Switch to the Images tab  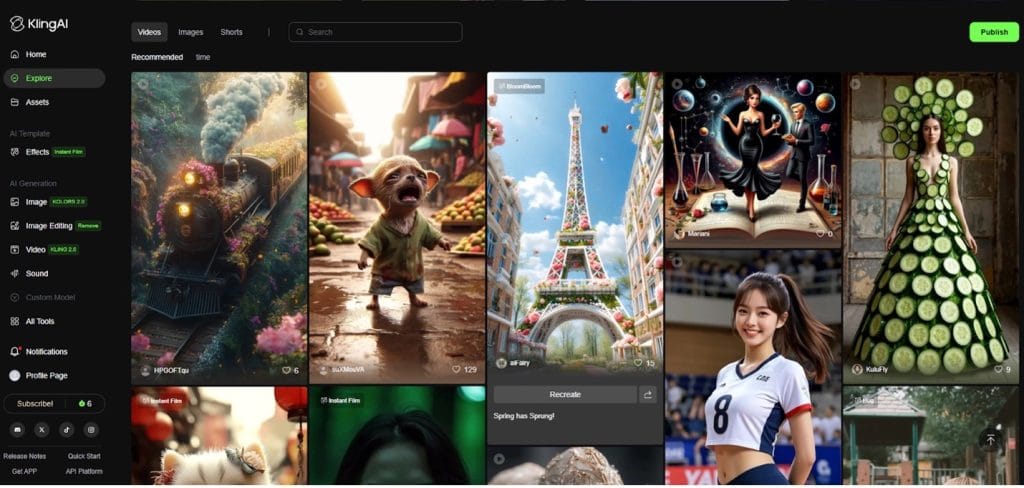pyautogui.click(x=190, y=32)
